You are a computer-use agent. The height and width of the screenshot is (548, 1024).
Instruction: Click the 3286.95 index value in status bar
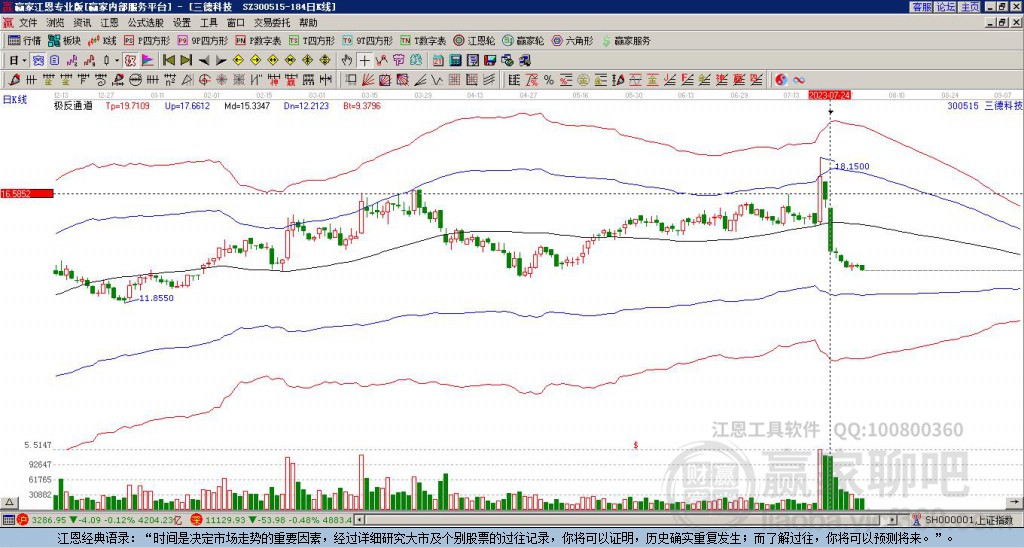click(x=49, y=520)
